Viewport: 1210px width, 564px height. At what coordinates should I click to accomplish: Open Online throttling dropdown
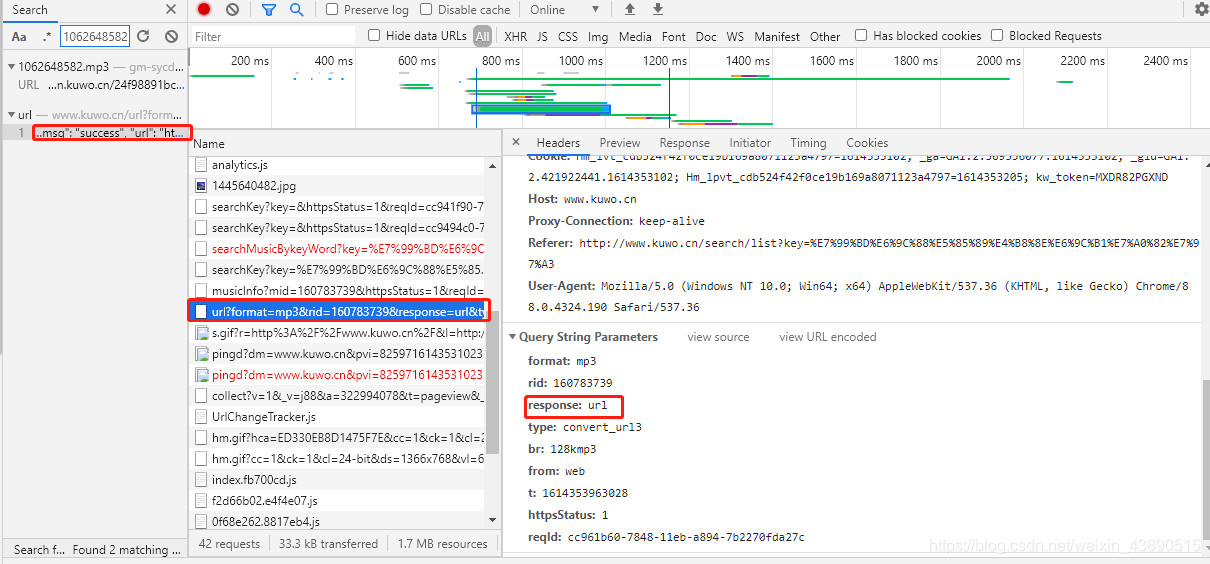pos(565,9)
